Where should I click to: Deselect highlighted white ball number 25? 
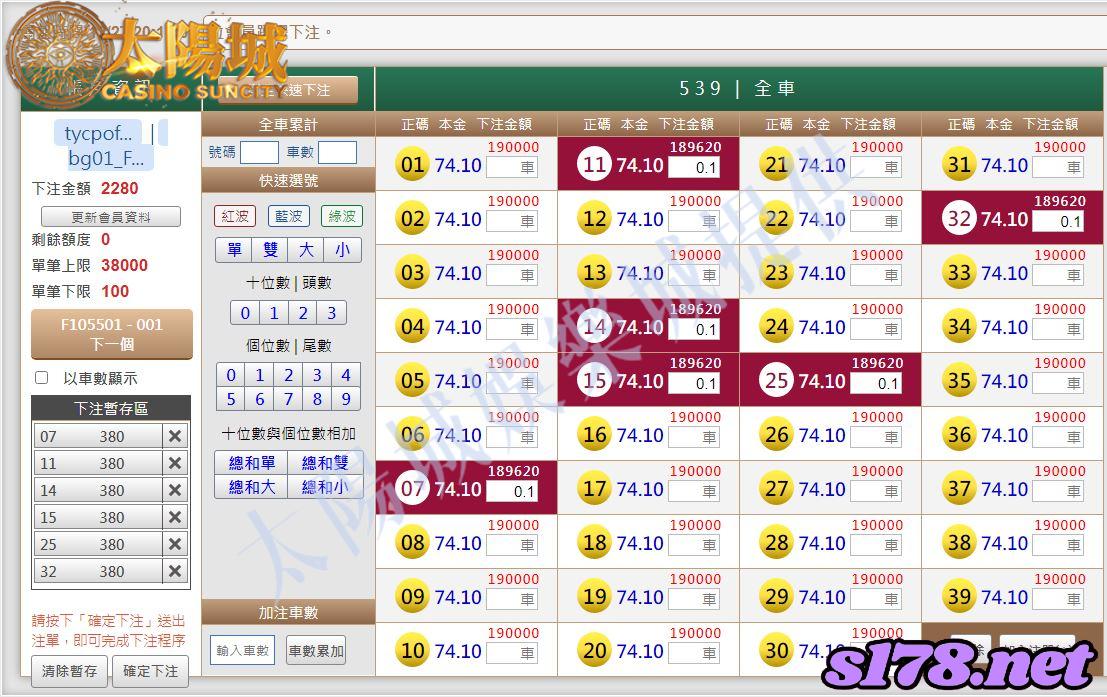click(x=777, y=381)
